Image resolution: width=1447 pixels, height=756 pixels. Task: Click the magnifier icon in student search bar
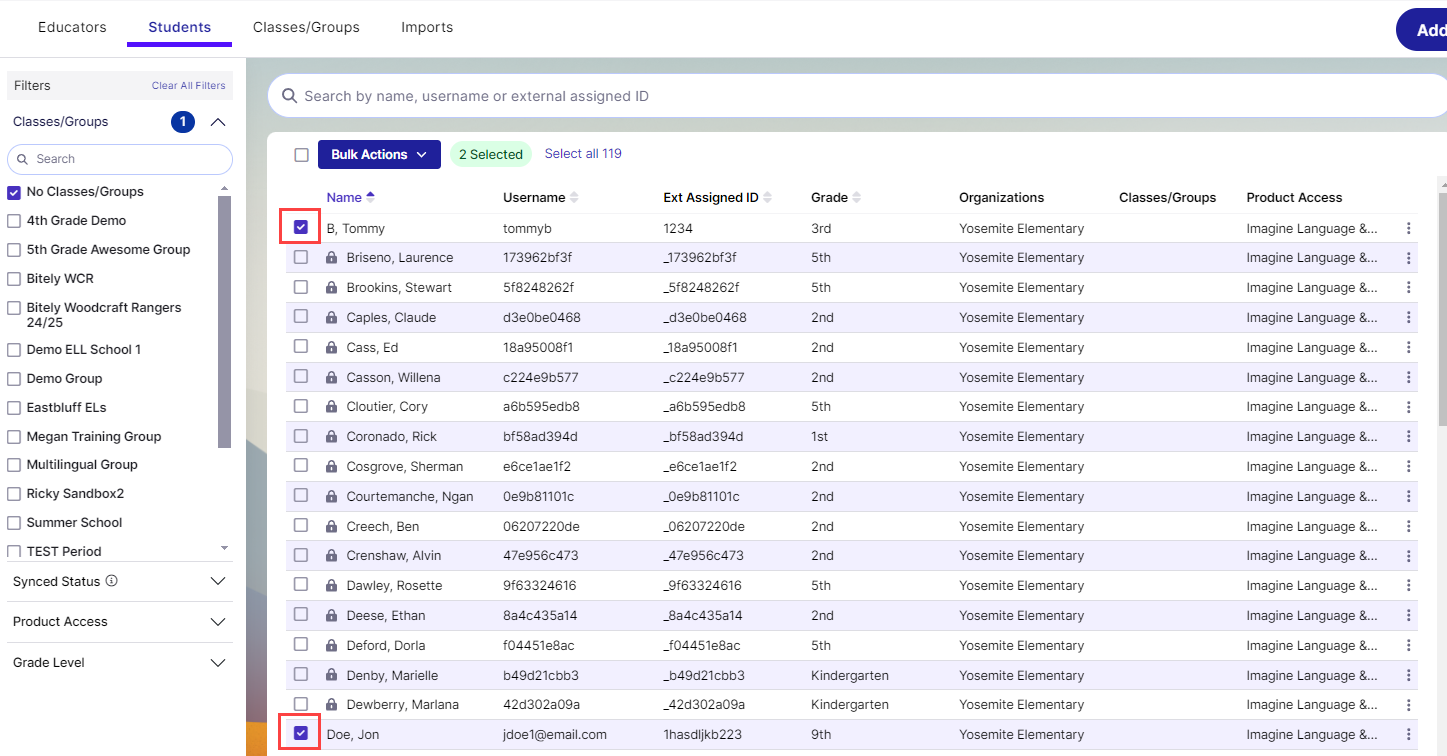coord(289,96)
